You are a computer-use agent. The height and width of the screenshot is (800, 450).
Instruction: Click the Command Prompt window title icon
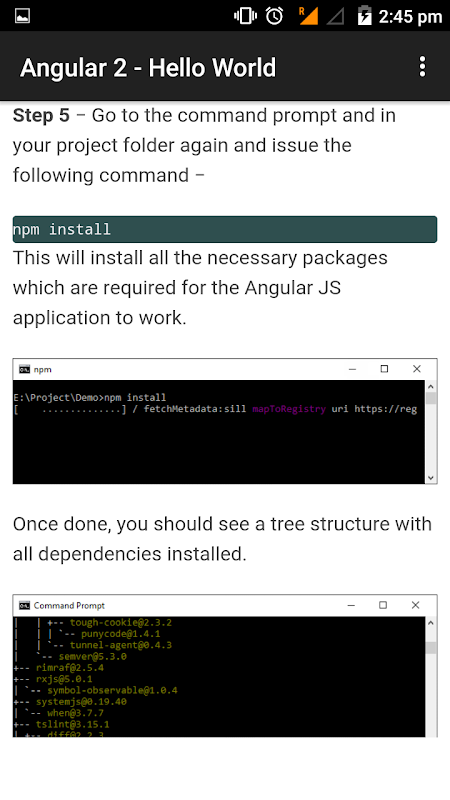click(x=24, y=605)
